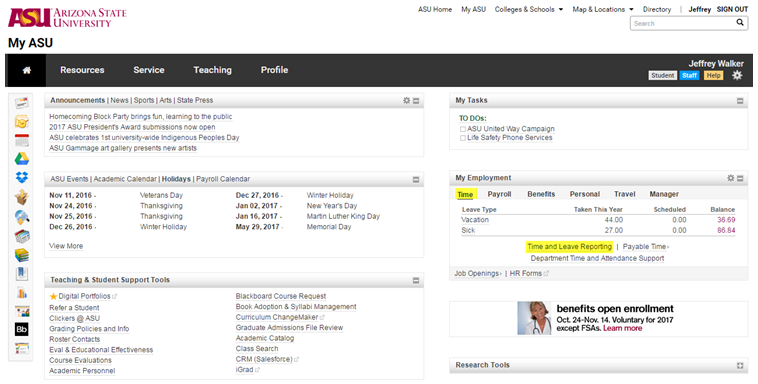The width and height of the screenshot is (758, 384).
Task: Open the Directory link in top navigation
Action: click(656, 9)
